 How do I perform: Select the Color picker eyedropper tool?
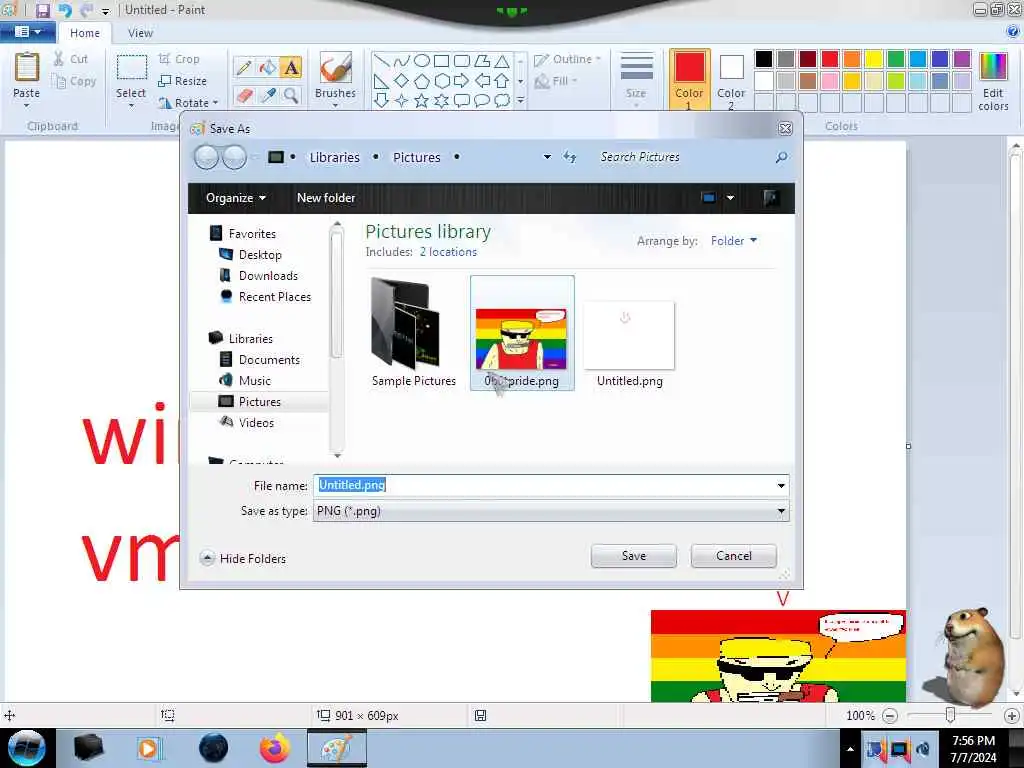pyautogui.click(x=268, y=95)
